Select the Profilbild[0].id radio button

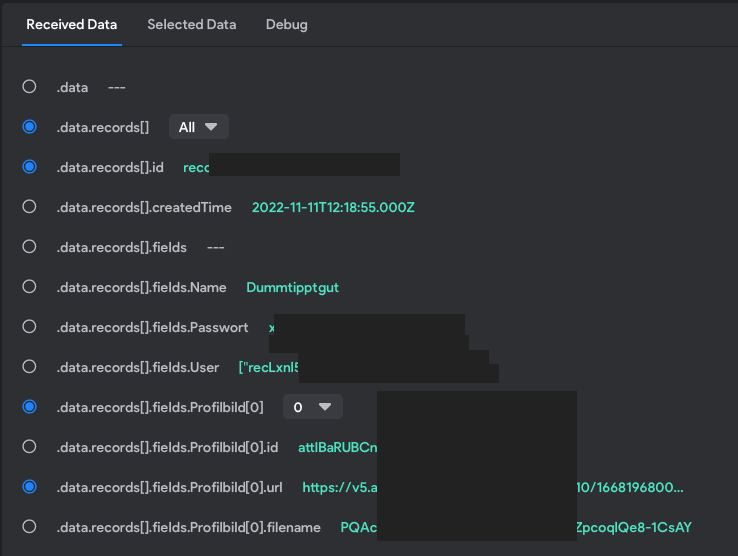pyautogui.click(x=29, y=447)
